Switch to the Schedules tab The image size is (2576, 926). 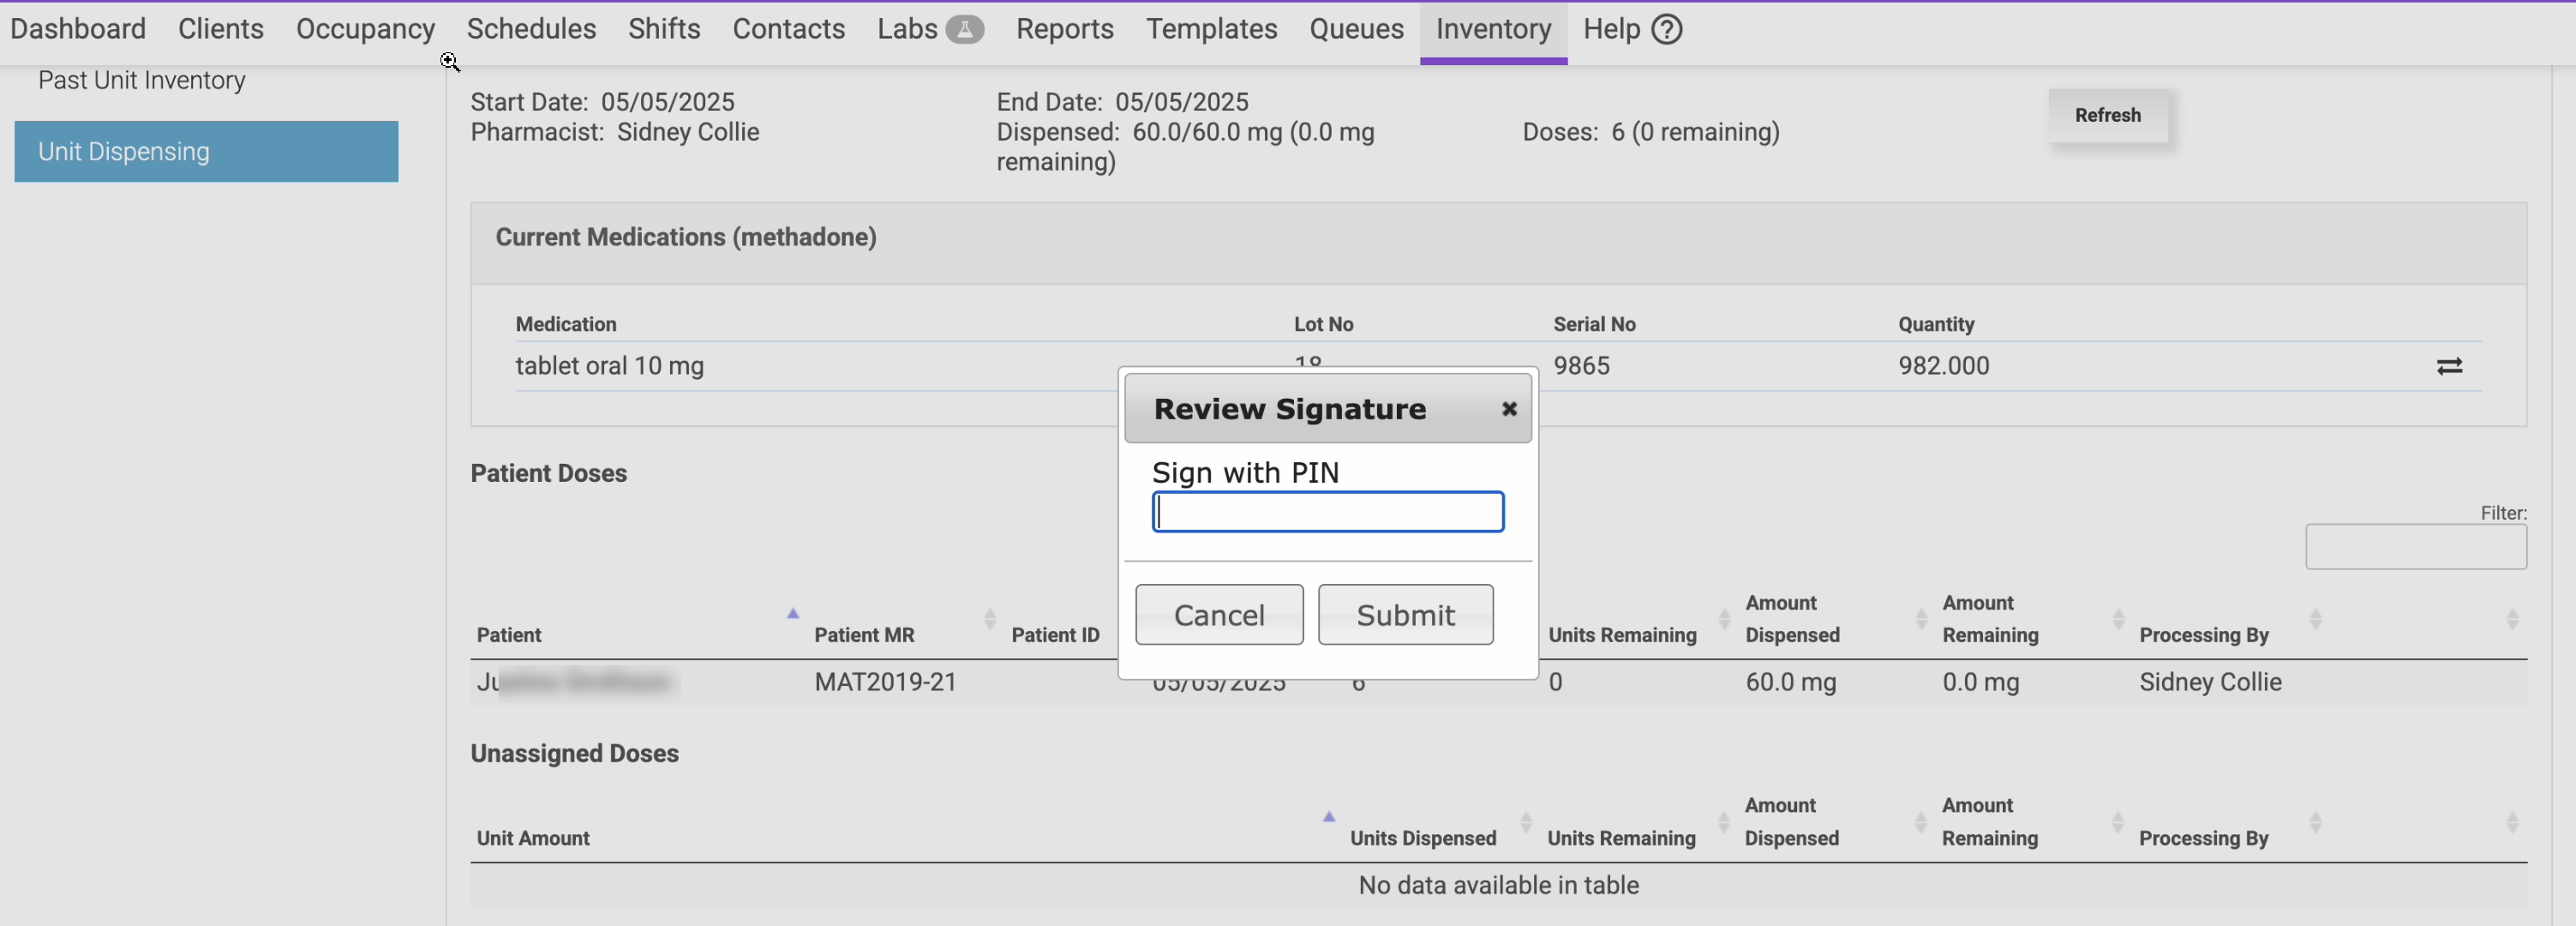[531, 29]
